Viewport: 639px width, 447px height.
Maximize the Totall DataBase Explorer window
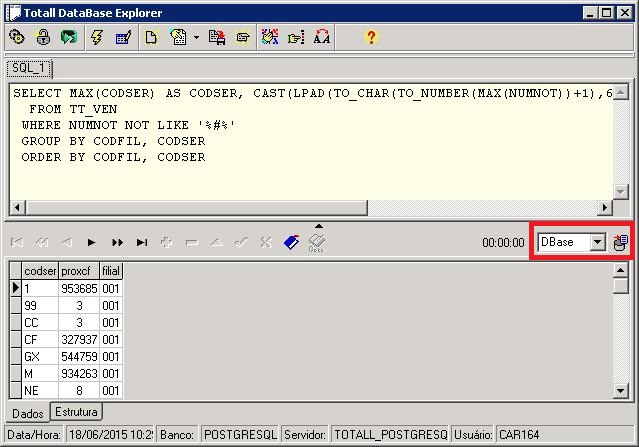click(606, 13)
